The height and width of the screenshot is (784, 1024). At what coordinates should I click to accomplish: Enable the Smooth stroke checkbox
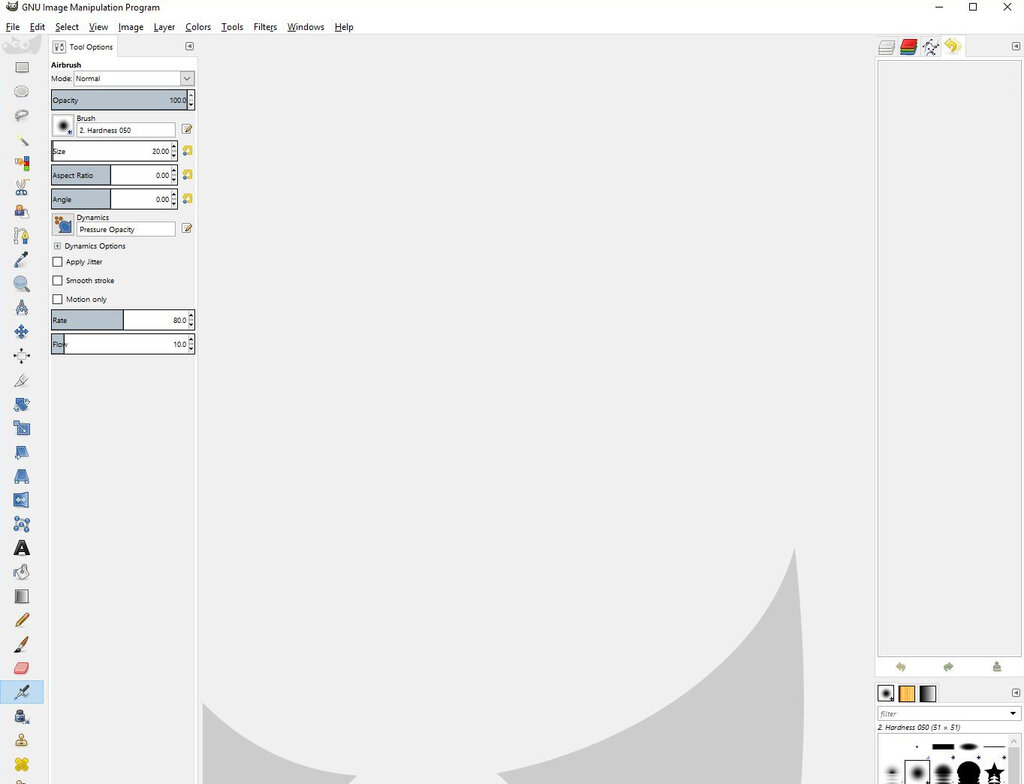pyautogui.click(x=57, y=280)
